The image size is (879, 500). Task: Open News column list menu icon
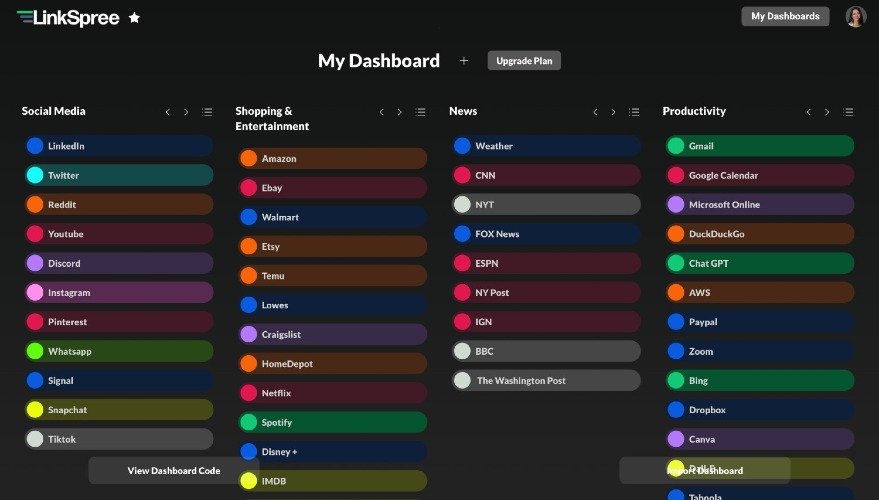(634, 112)
